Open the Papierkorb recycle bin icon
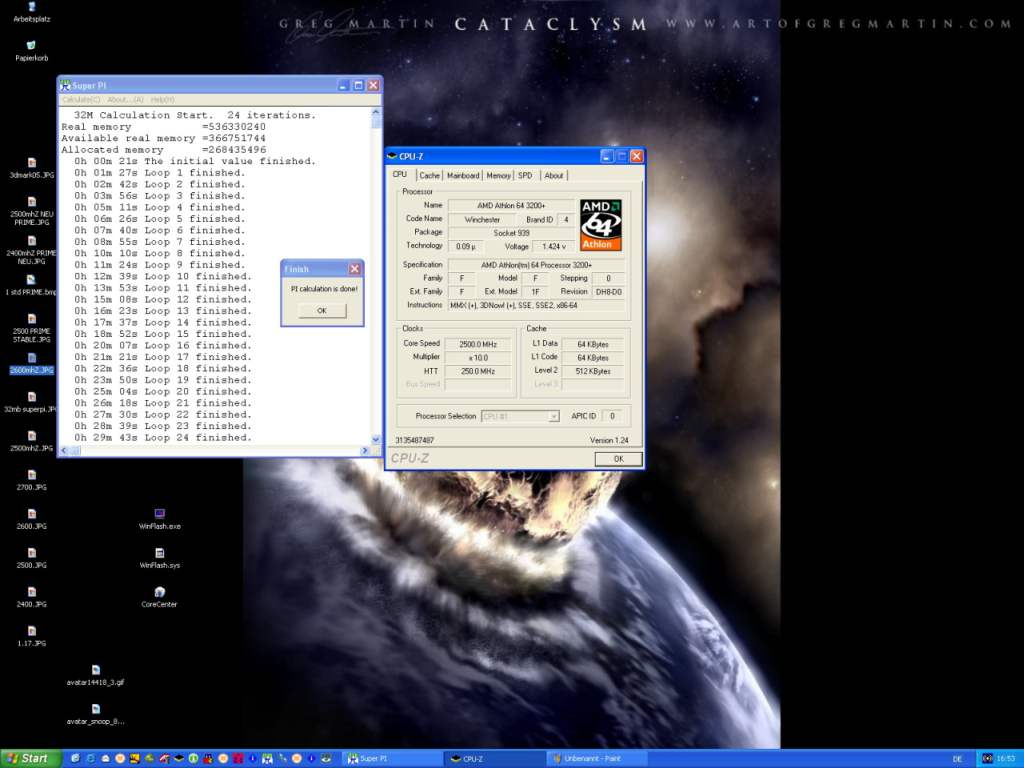The image size is (1024, 768). click(x=31, y=50)
